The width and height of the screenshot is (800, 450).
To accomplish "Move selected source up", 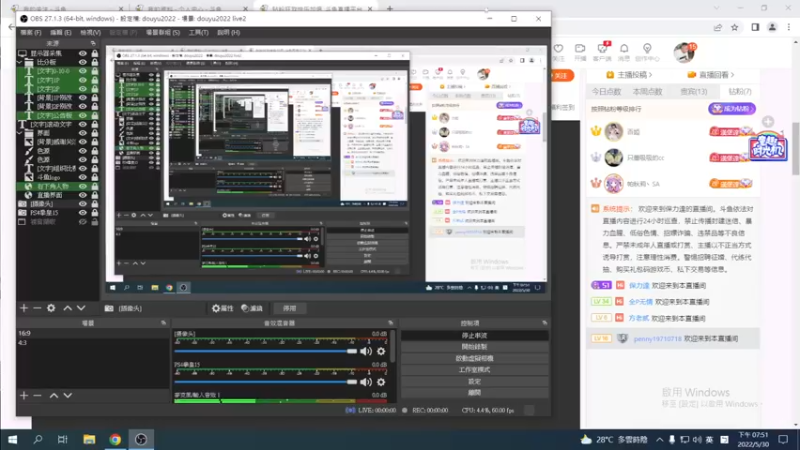I will (67, 308).
